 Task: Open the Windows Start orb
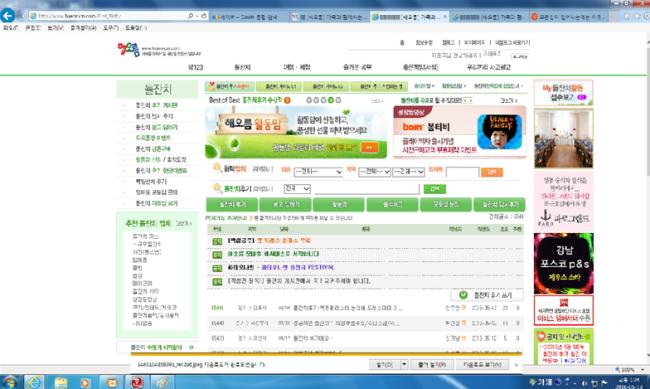click(x=10, y=382)
